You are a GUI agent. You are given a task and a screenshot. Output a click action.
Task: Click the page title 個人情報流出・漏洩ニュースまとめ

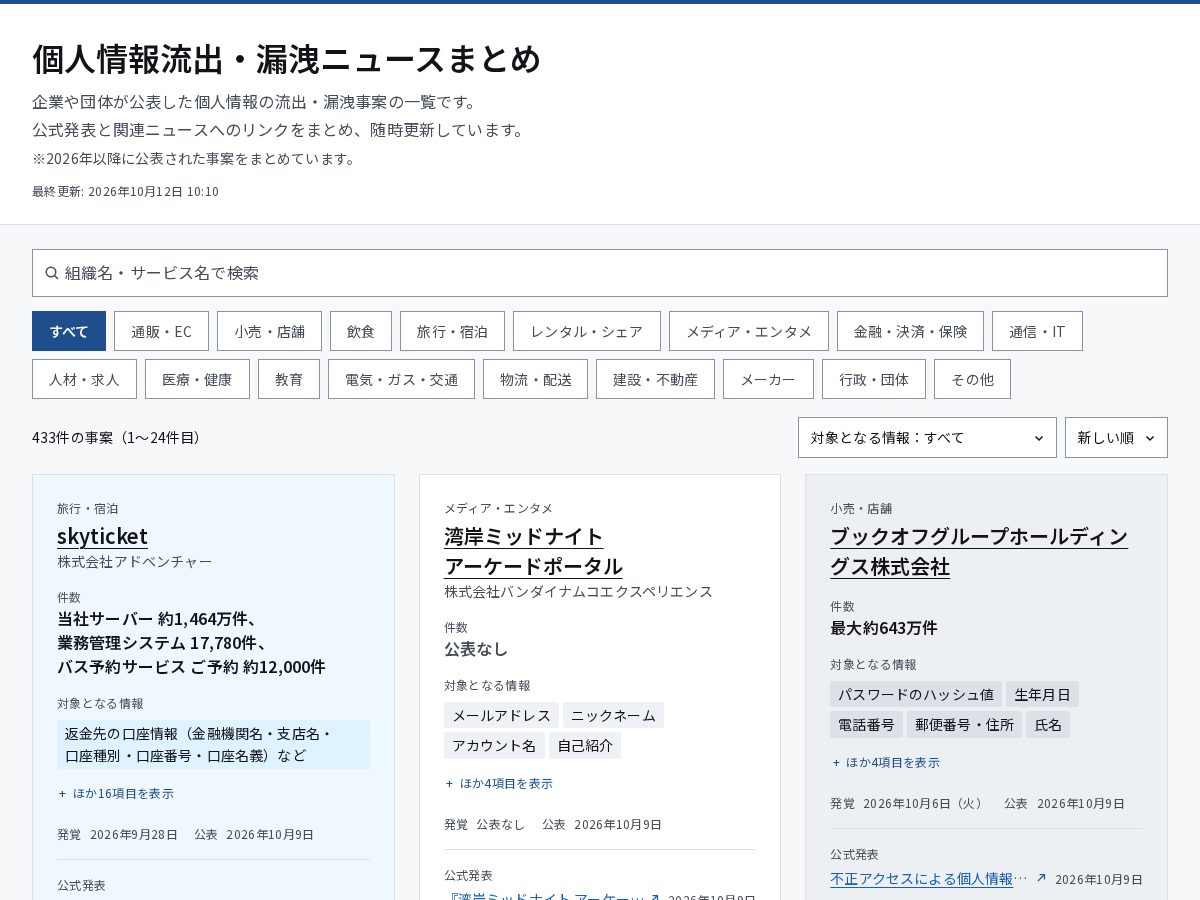pos(287,59)
